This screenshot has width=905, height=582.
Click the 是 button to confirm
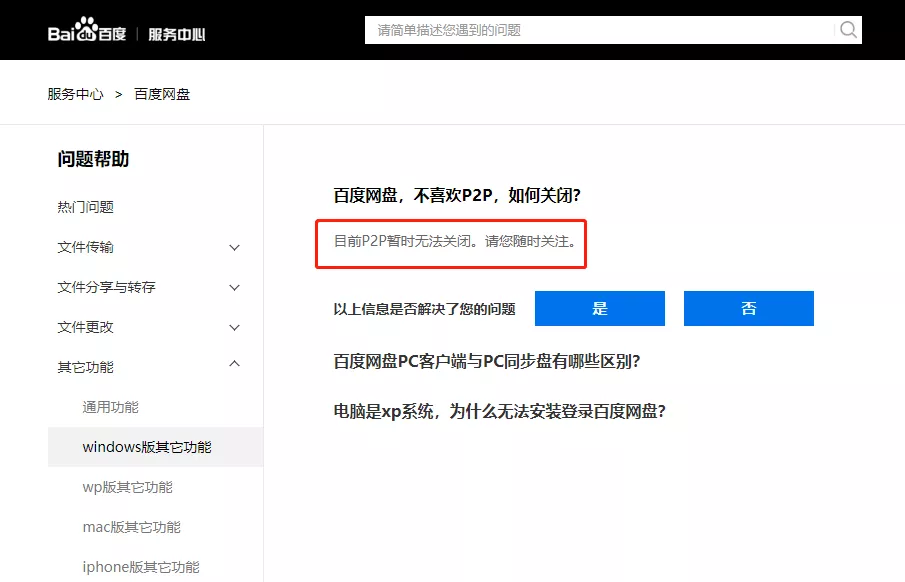pos(599,308)
